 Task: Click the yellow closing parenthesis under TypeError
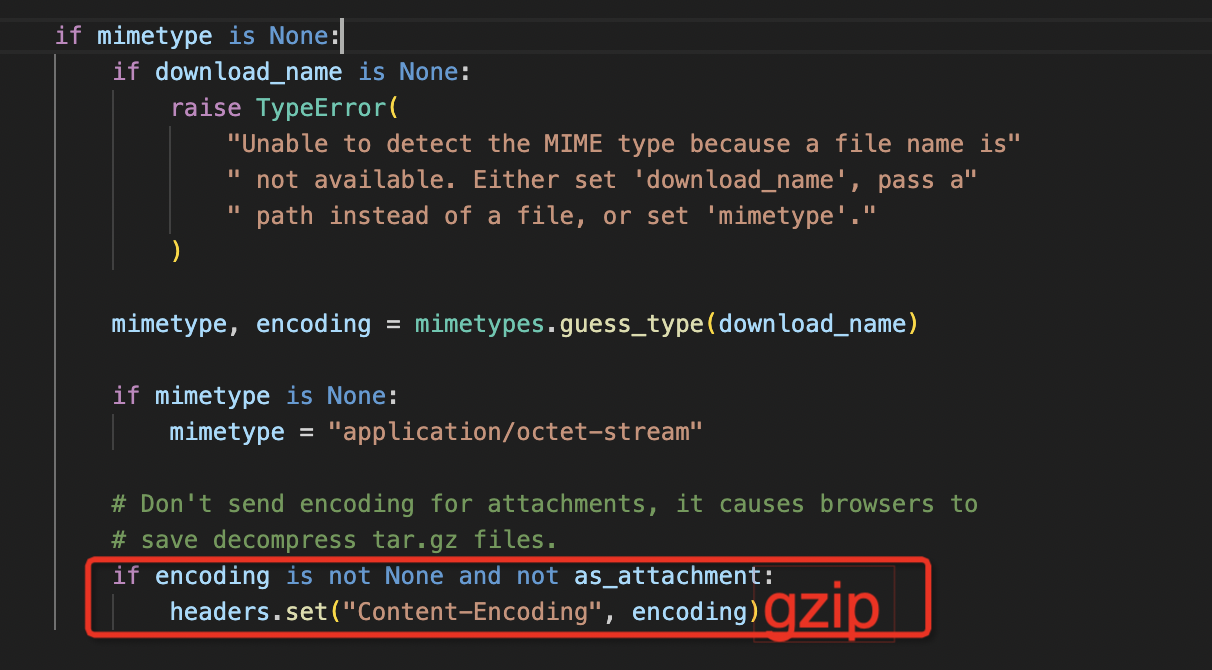[x=176, y=252]
